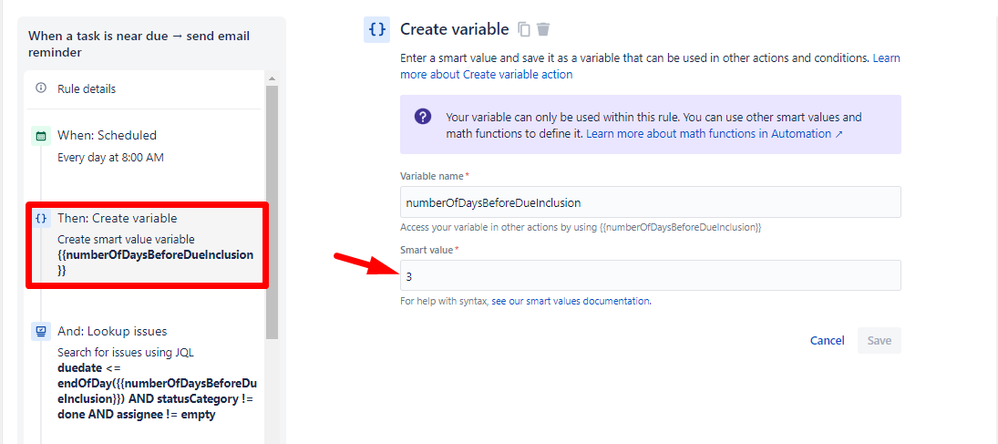Select the When: Scheduled trigger step
The image size is (998, 444).
143,146
